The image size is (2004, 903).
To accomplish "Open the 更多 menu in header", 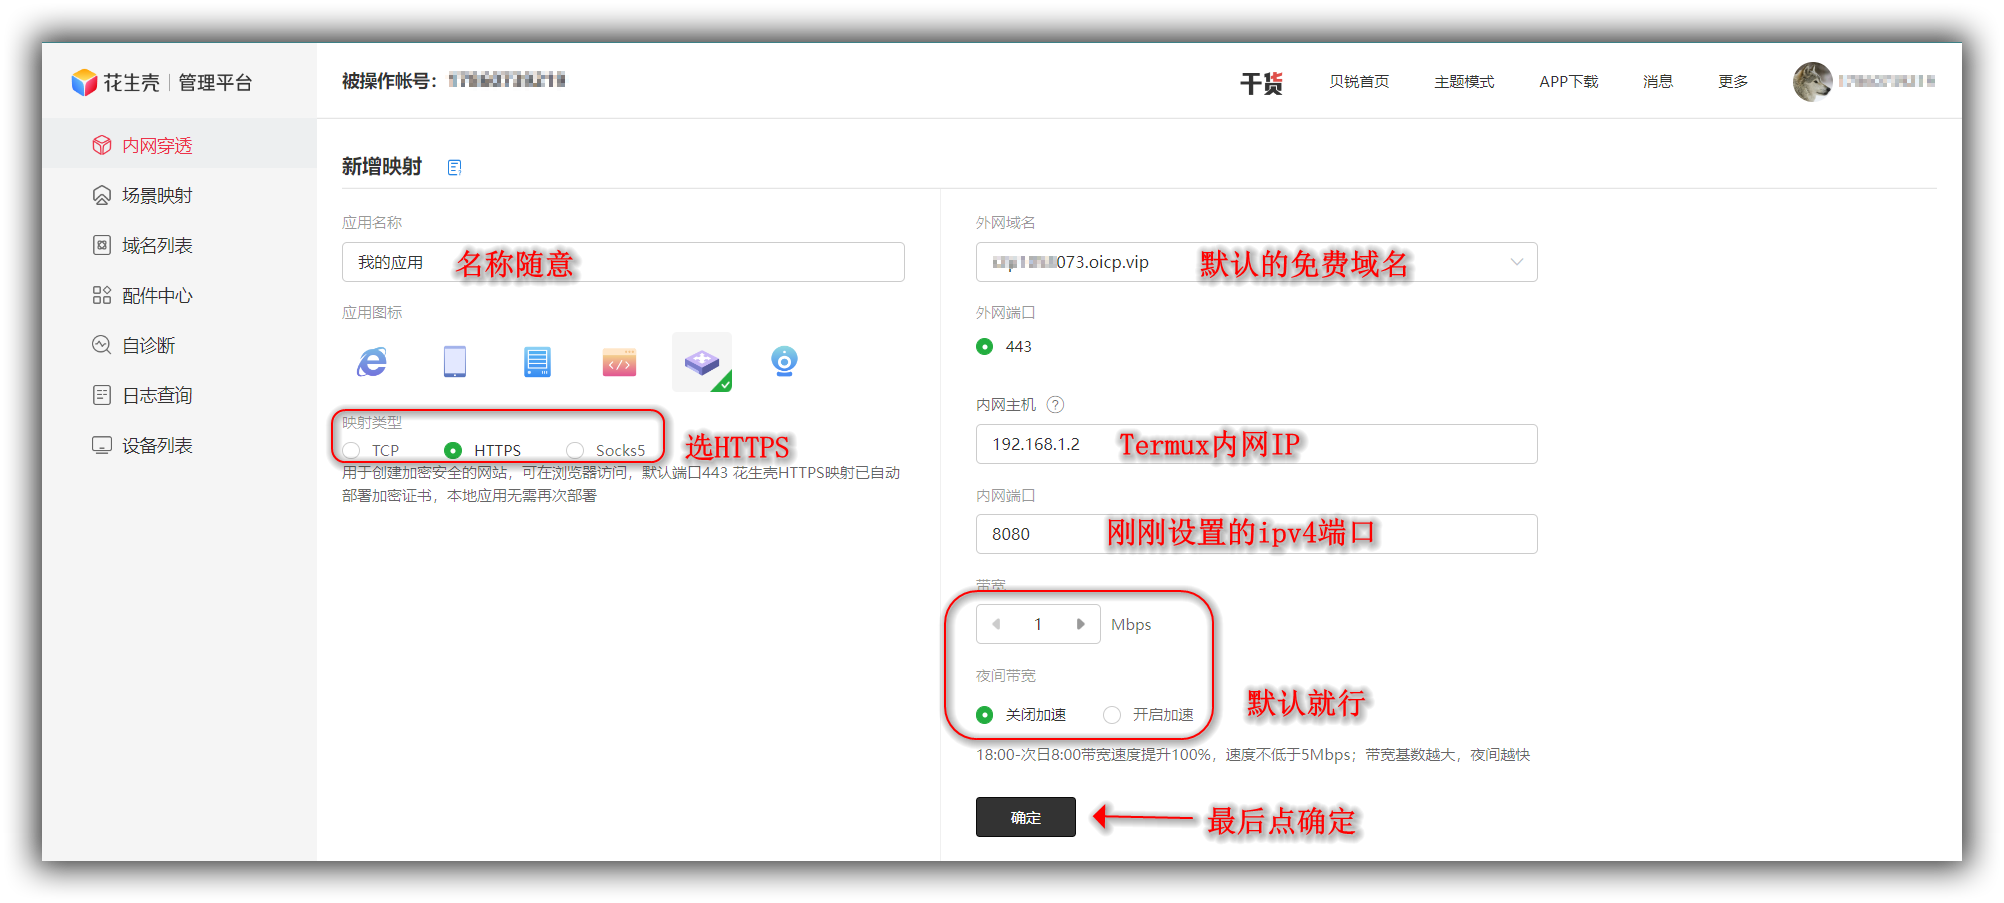I will point(1732,82).
